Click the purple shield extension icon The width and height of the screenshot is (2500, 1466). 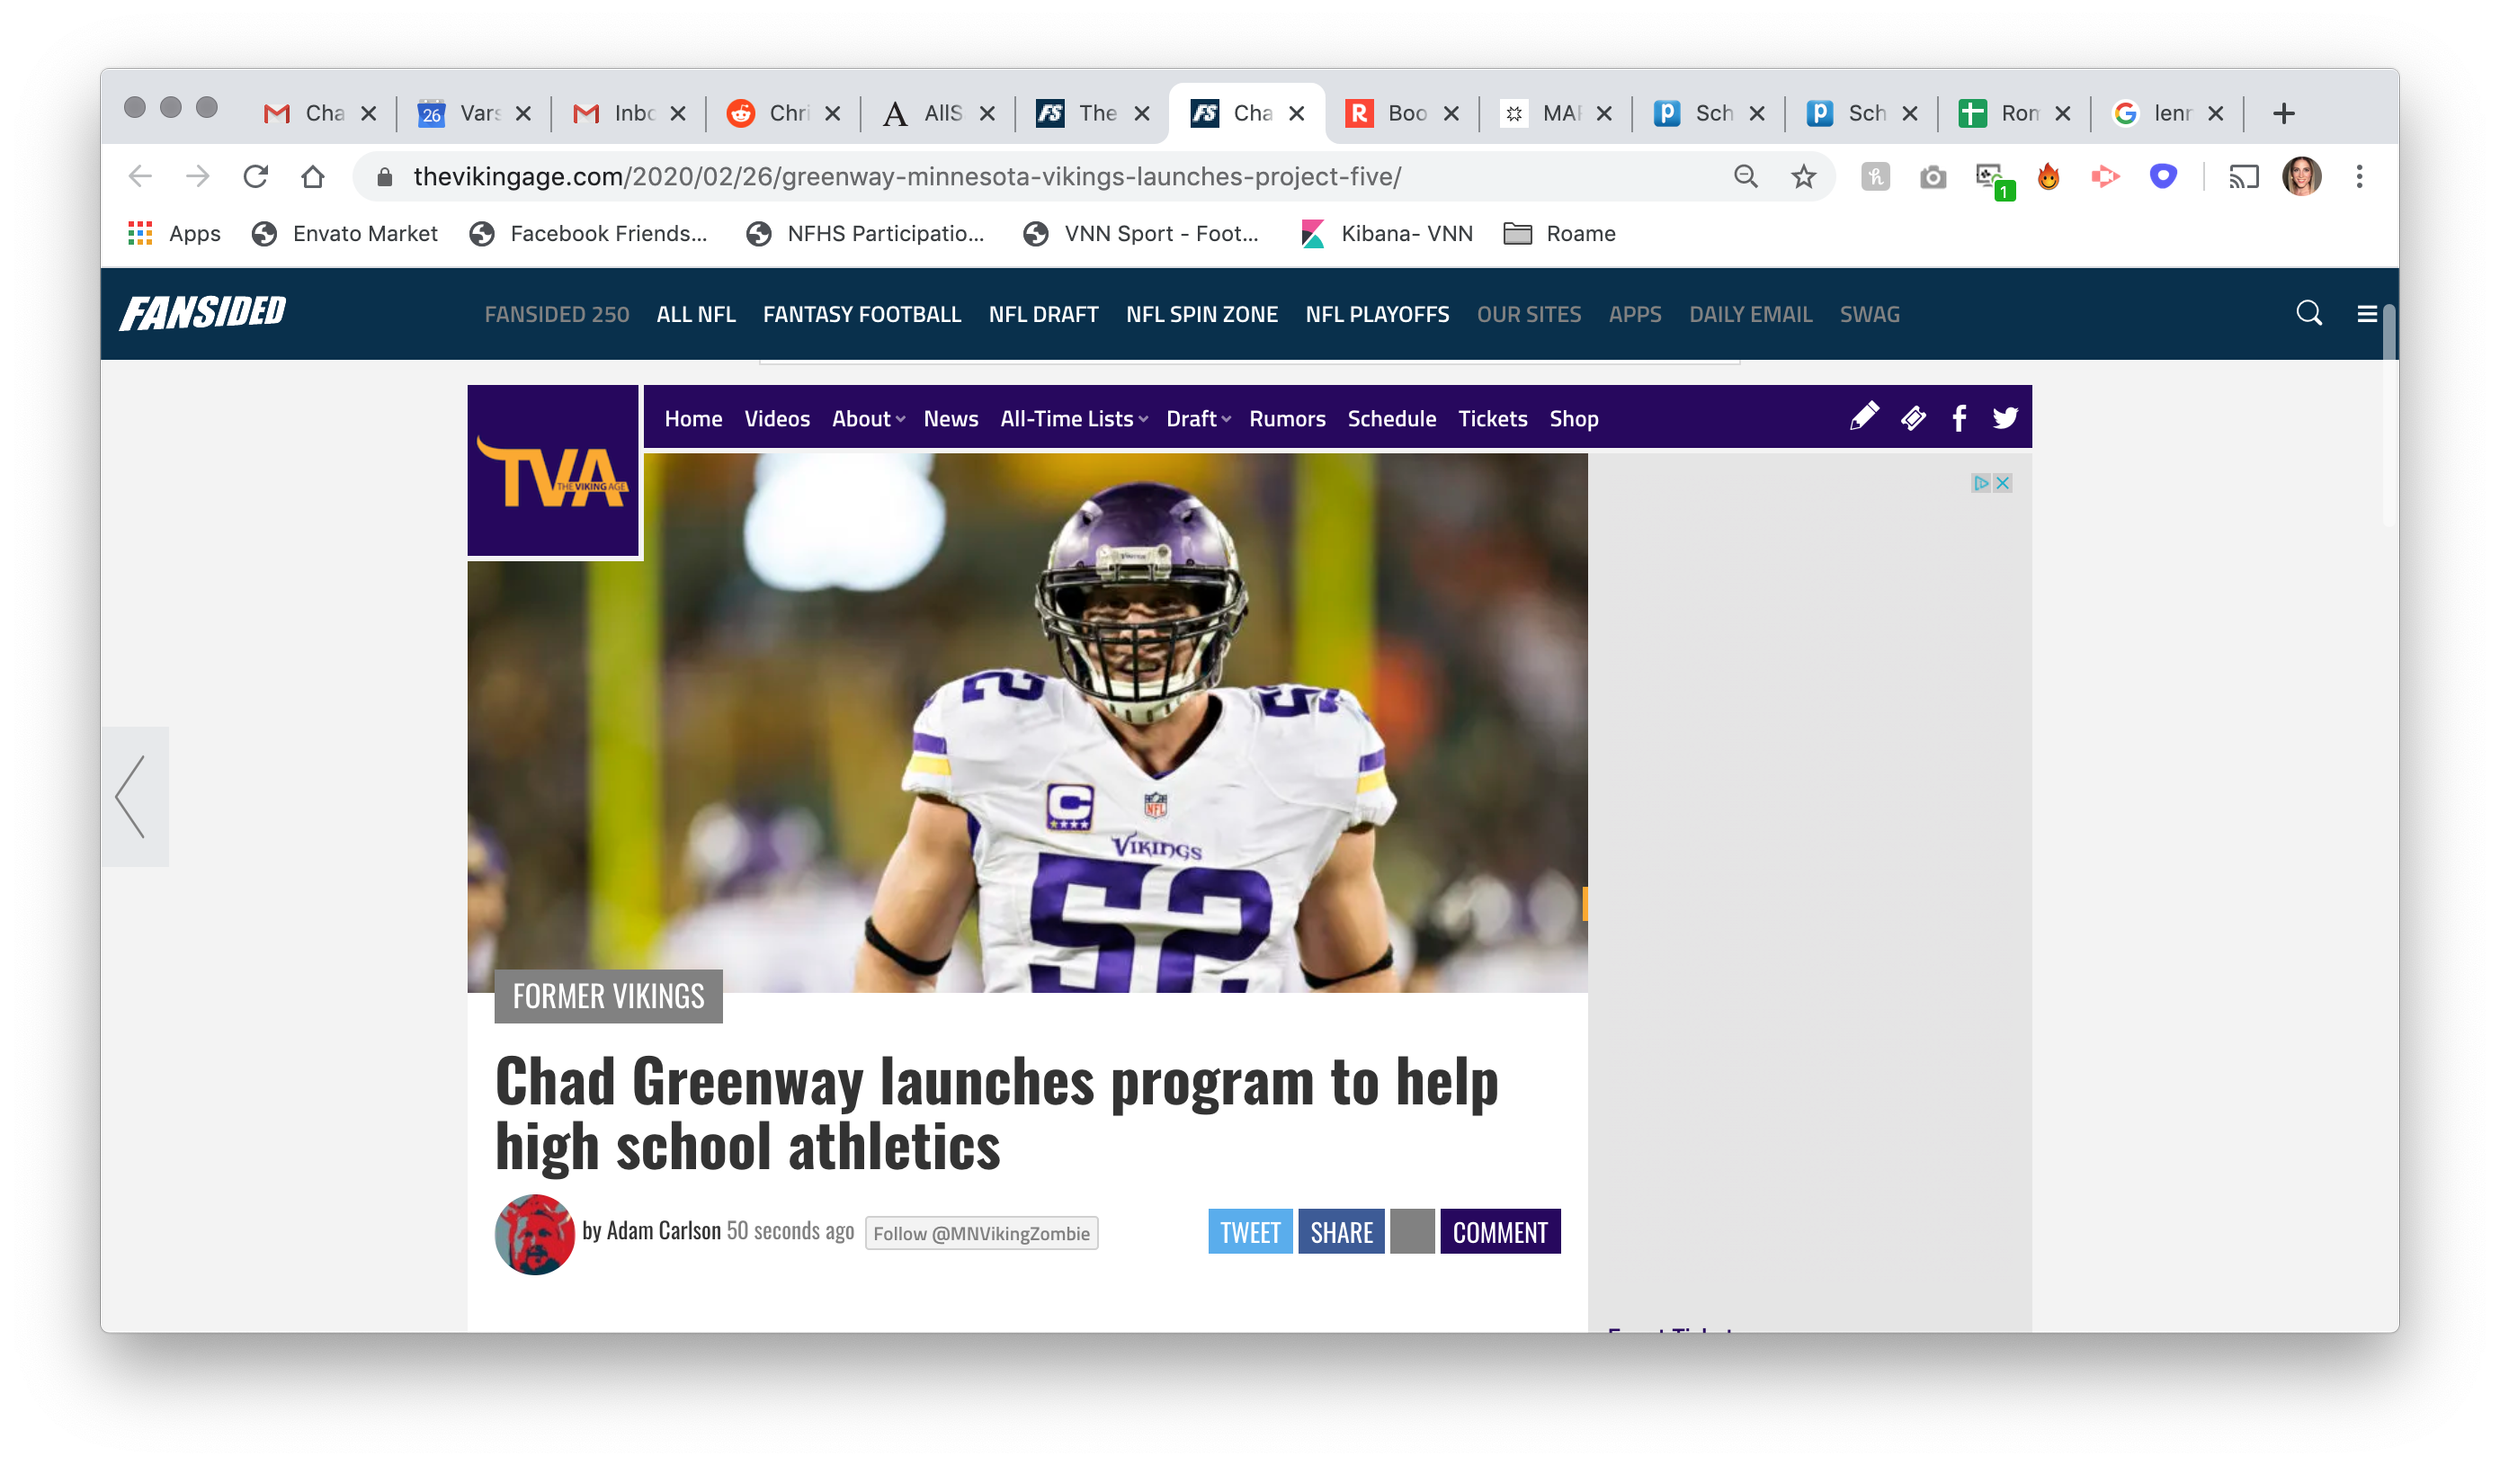[2163, 177]
